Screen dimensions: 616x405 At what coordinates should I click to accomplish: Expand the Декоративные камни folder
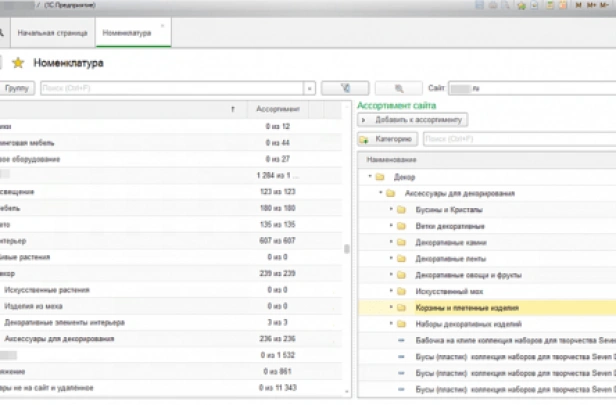(390, 243)
